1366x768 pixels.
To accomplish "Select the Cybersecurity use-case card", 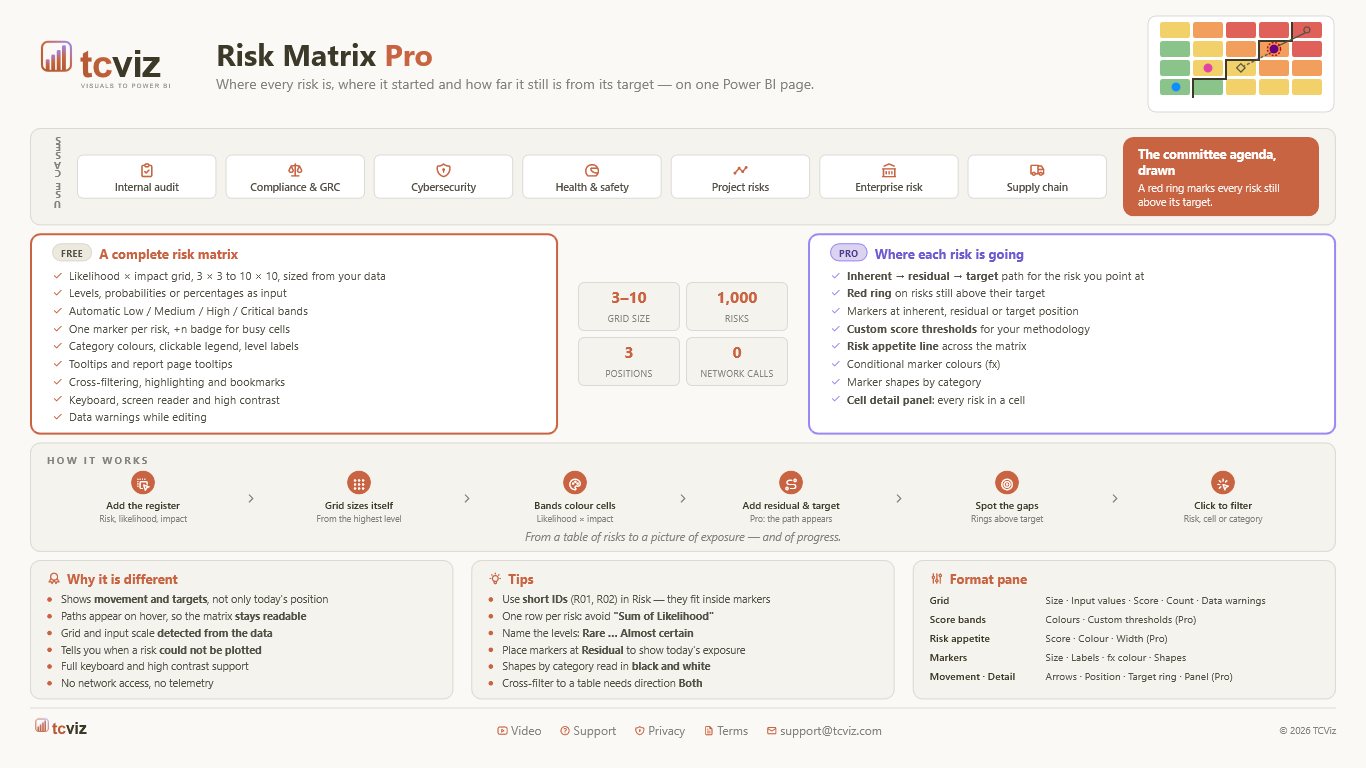I will (x=444, y=177).
